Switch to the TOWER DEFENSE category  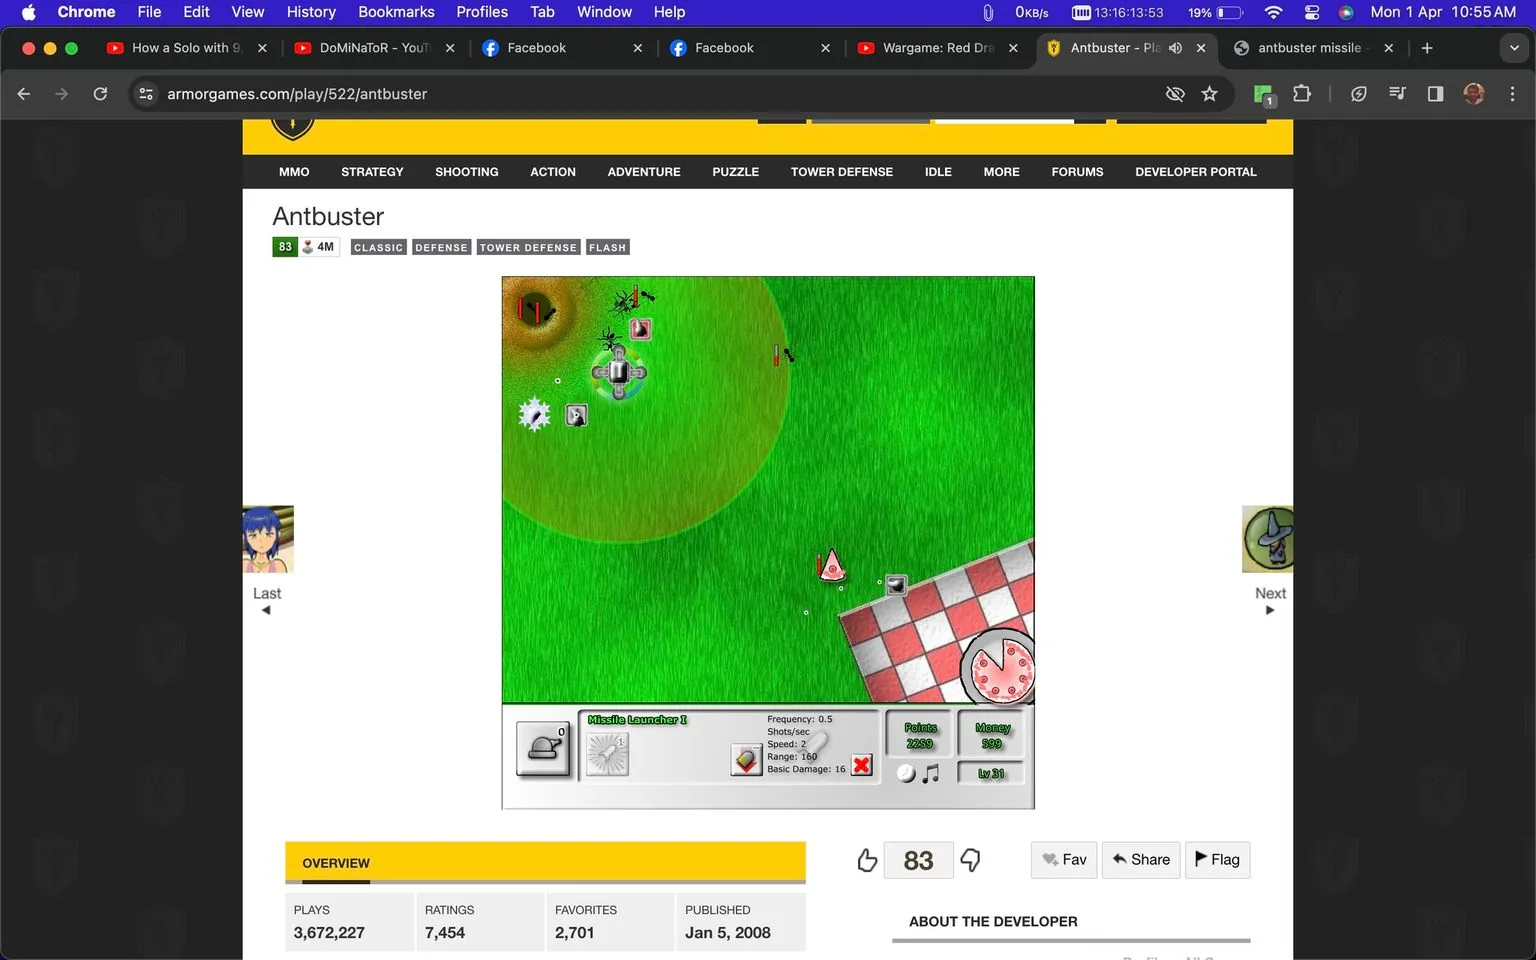841,171
